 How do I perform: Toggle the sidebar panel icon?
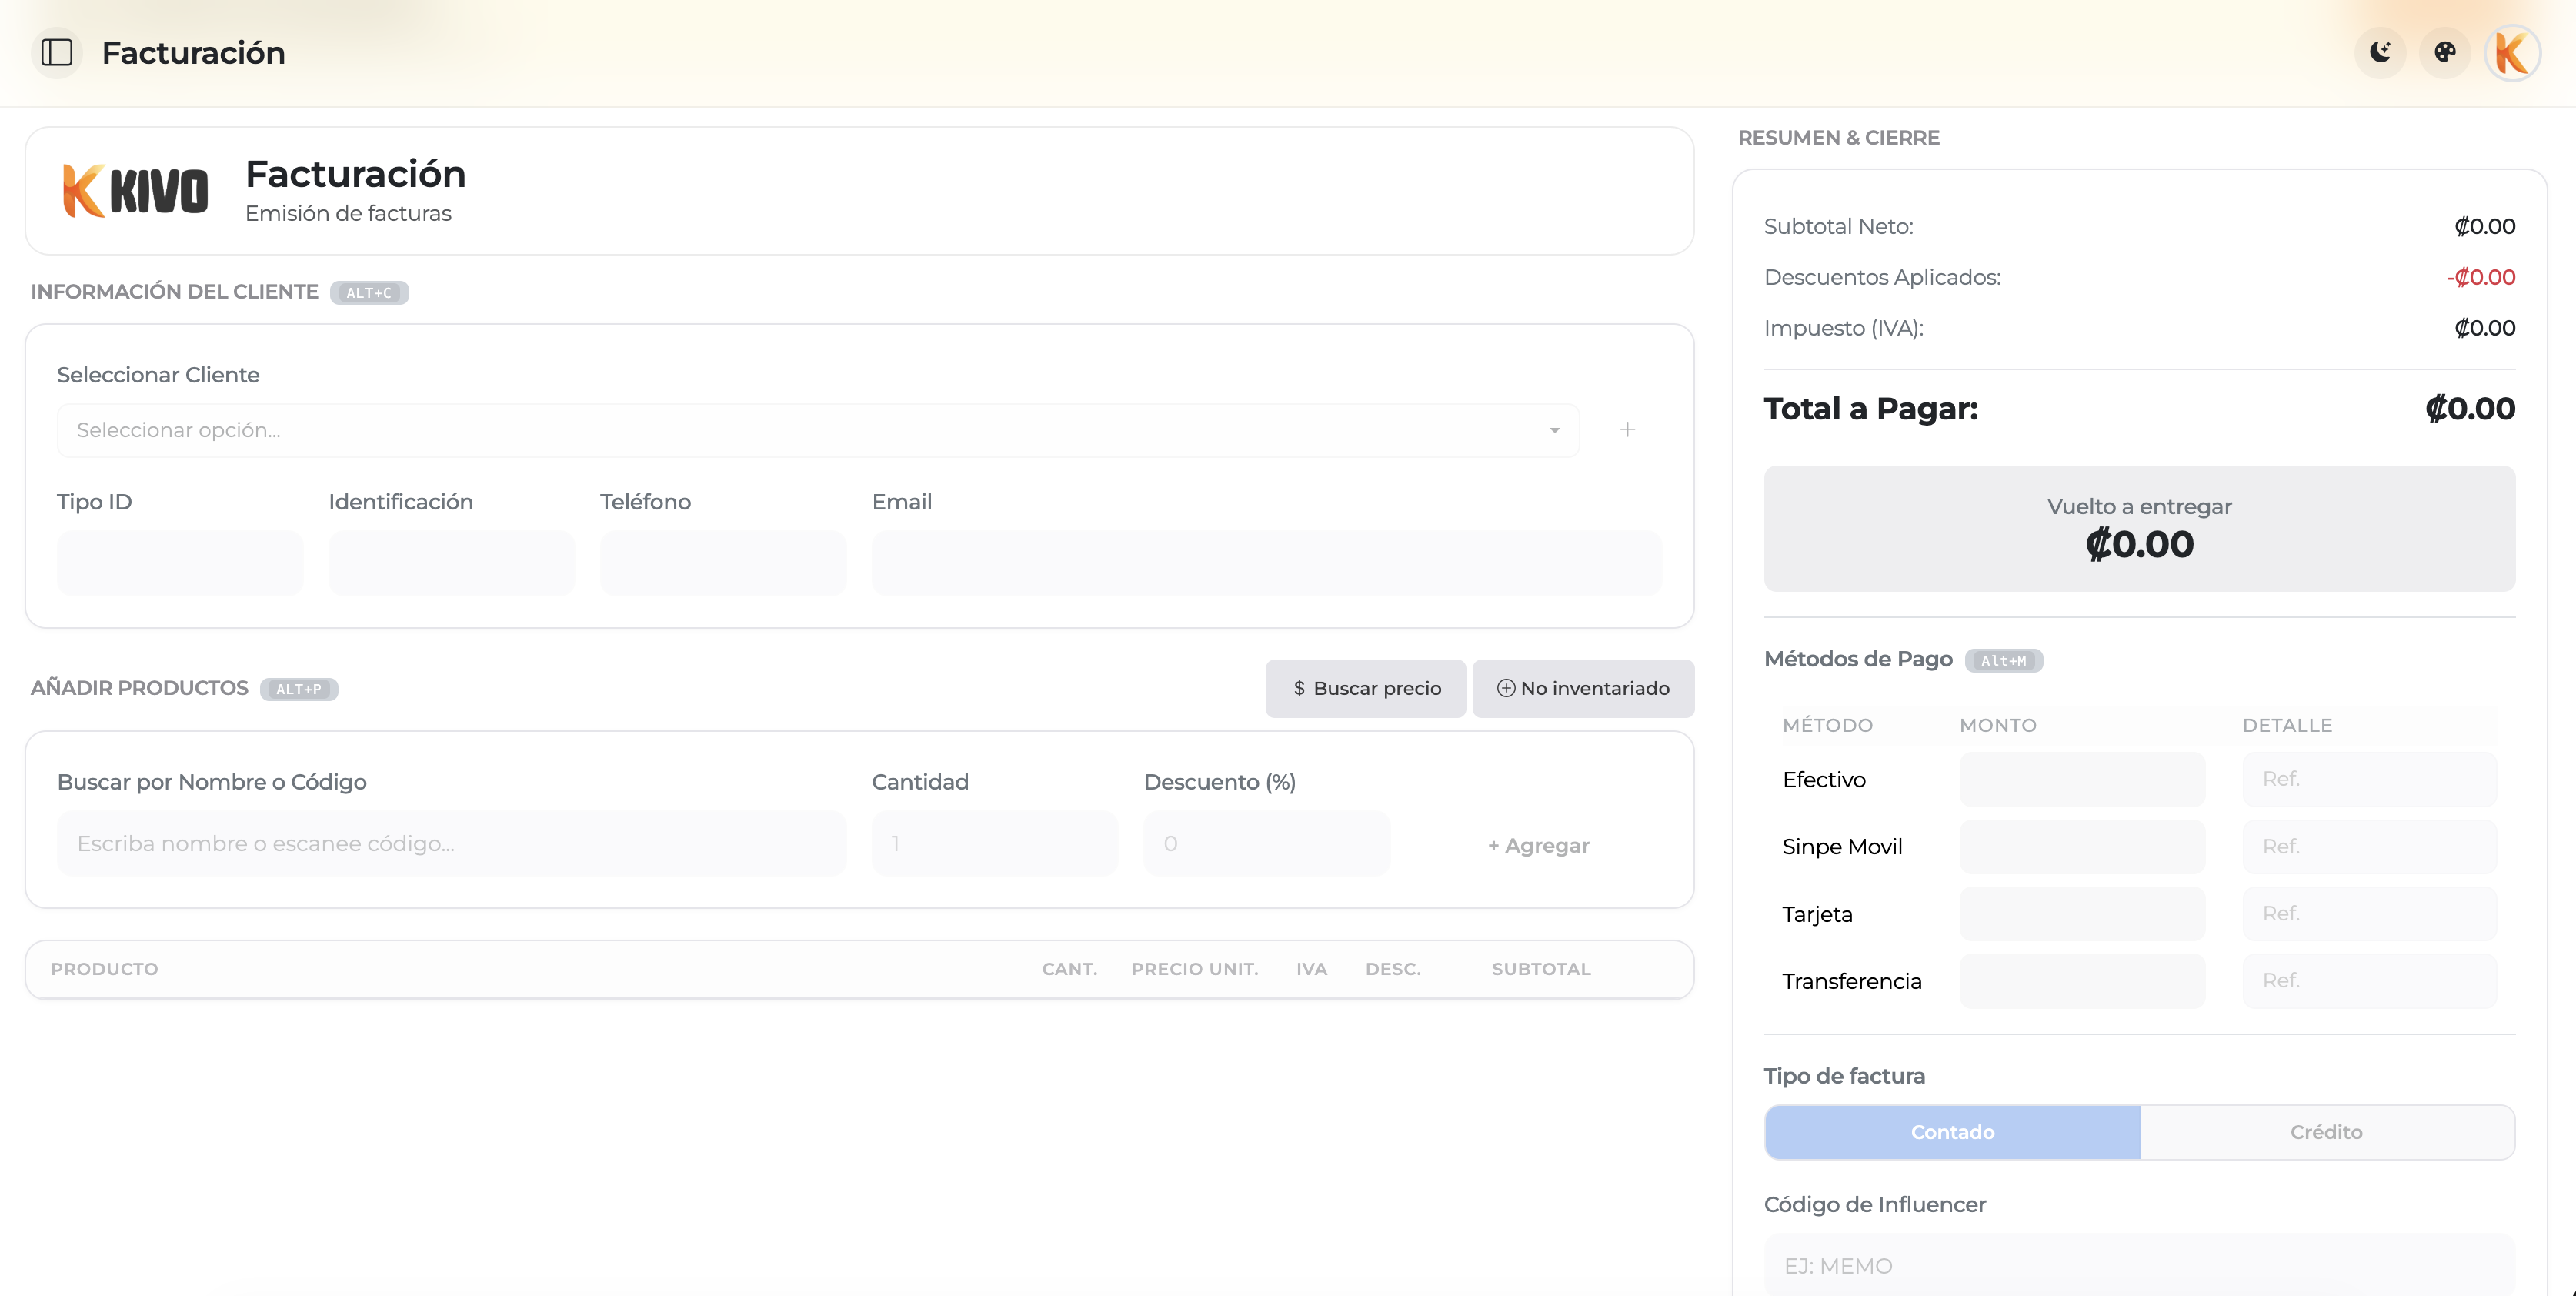coord(57,52)
